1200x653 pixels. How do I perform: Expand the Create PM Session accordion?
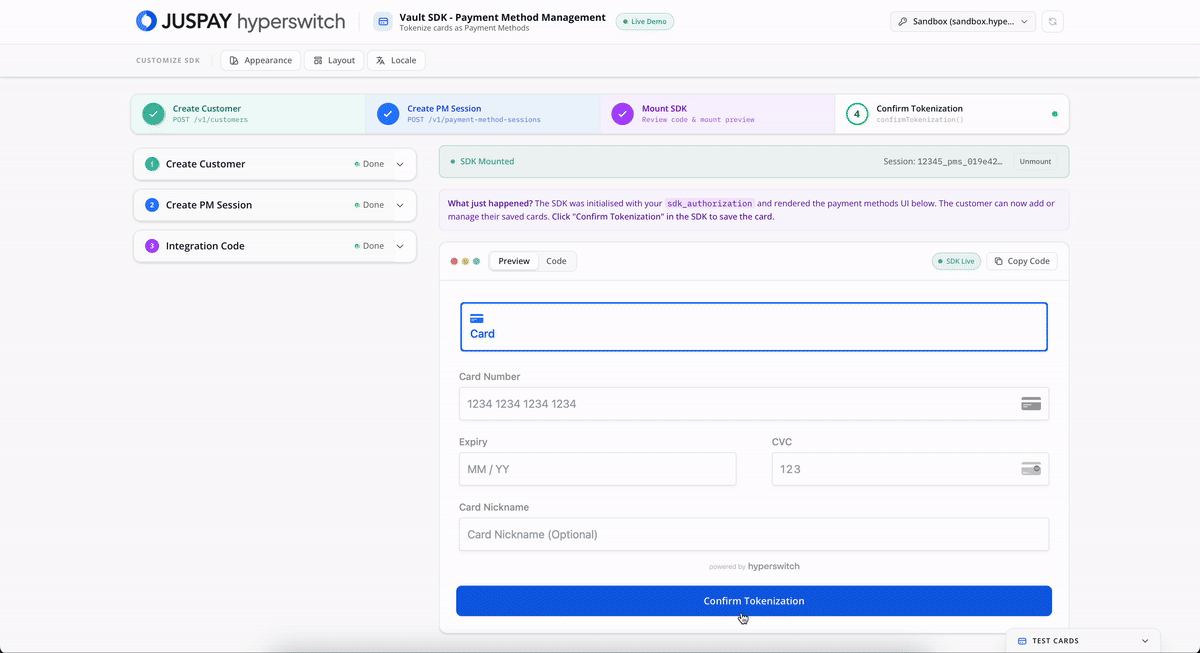coord(275,205)
